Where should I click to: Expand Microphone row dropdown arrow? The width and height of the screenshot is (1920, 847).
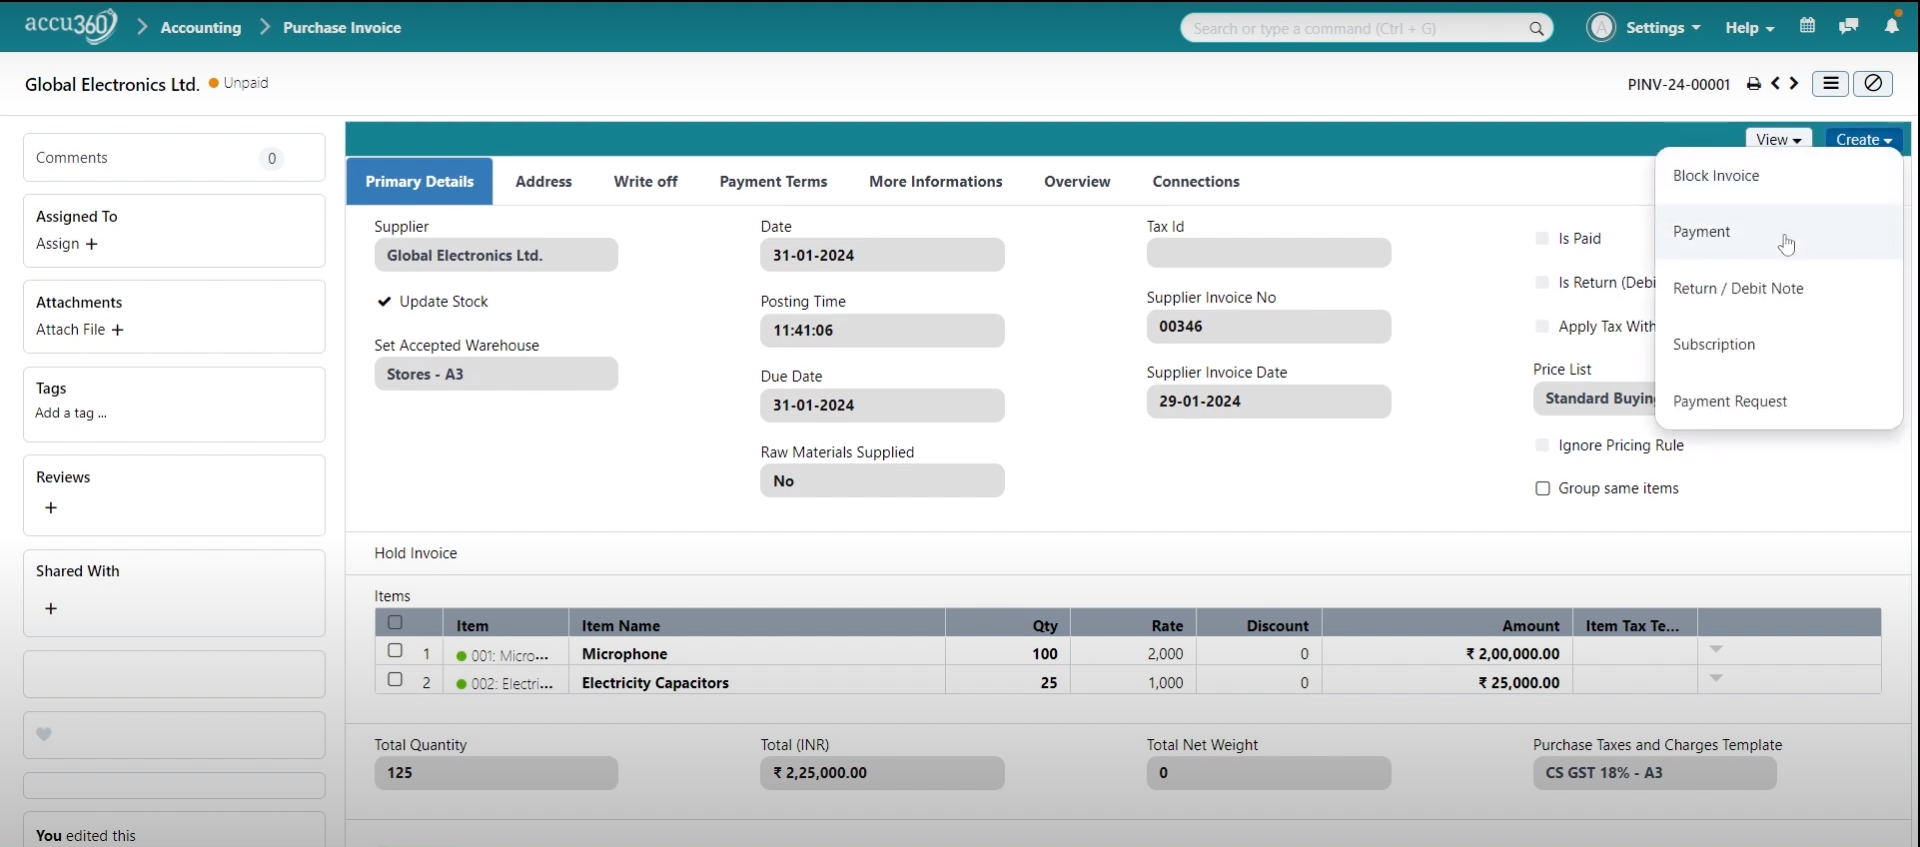(1716, 650)
